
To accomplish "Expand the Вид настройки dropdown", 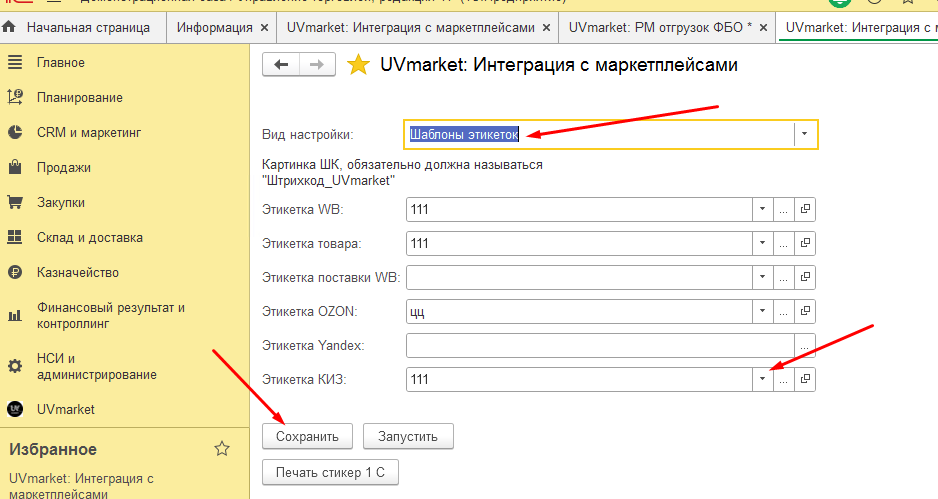I will pos(805,134).
